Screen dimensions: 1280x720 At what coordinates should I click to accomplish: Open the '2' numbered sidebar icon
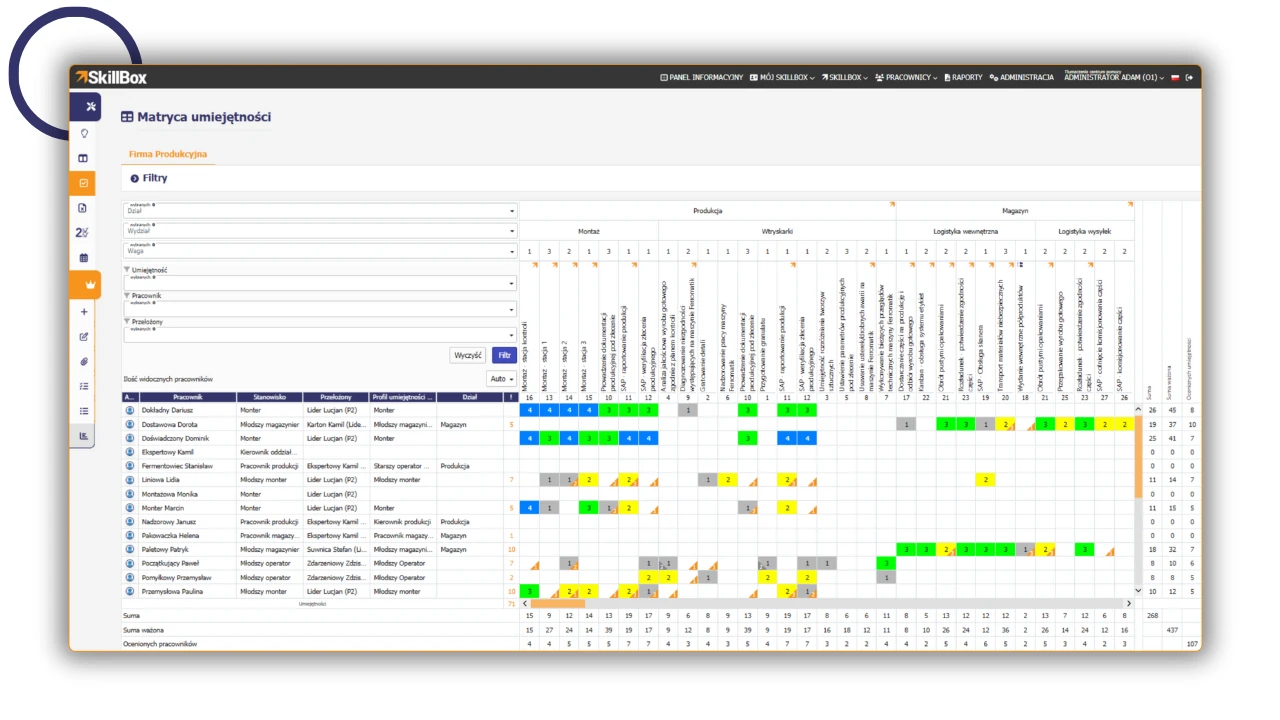(83, 232)
